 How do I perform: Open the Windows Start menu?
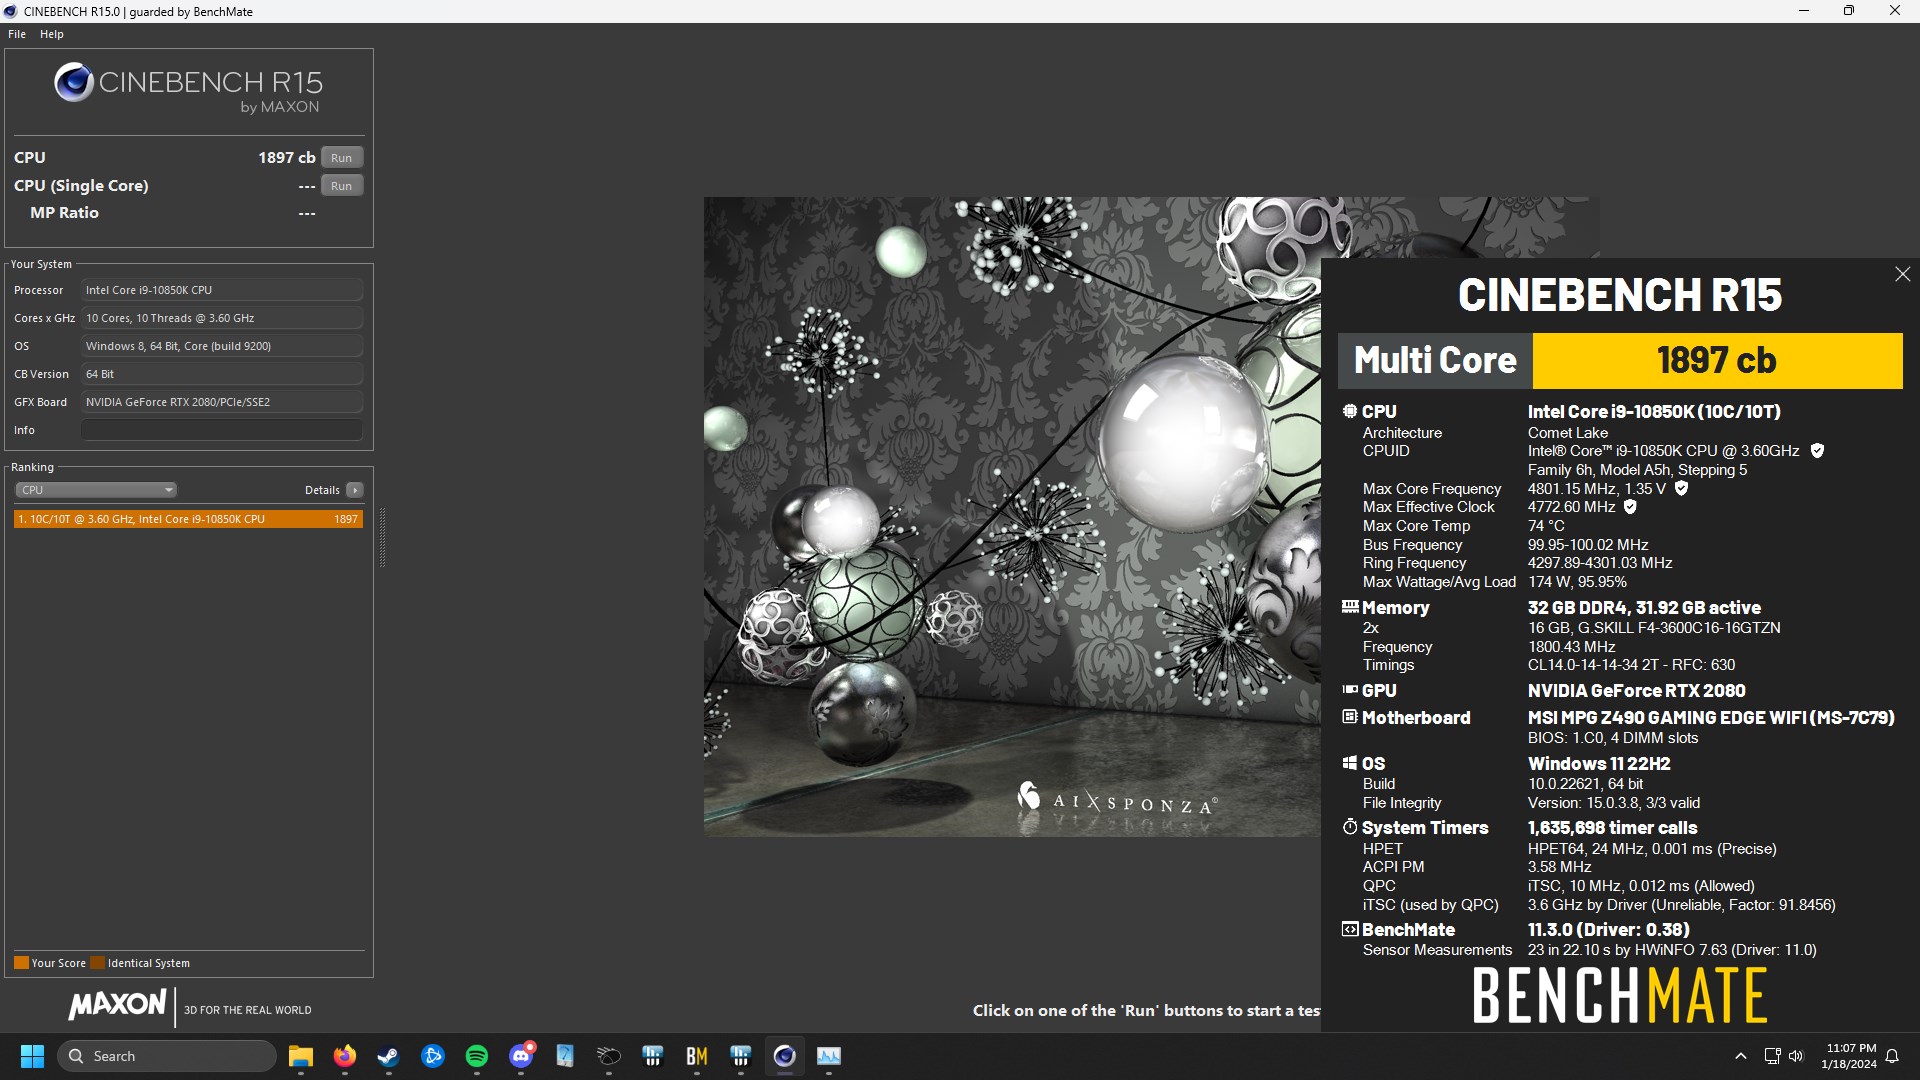point(32,1056)
